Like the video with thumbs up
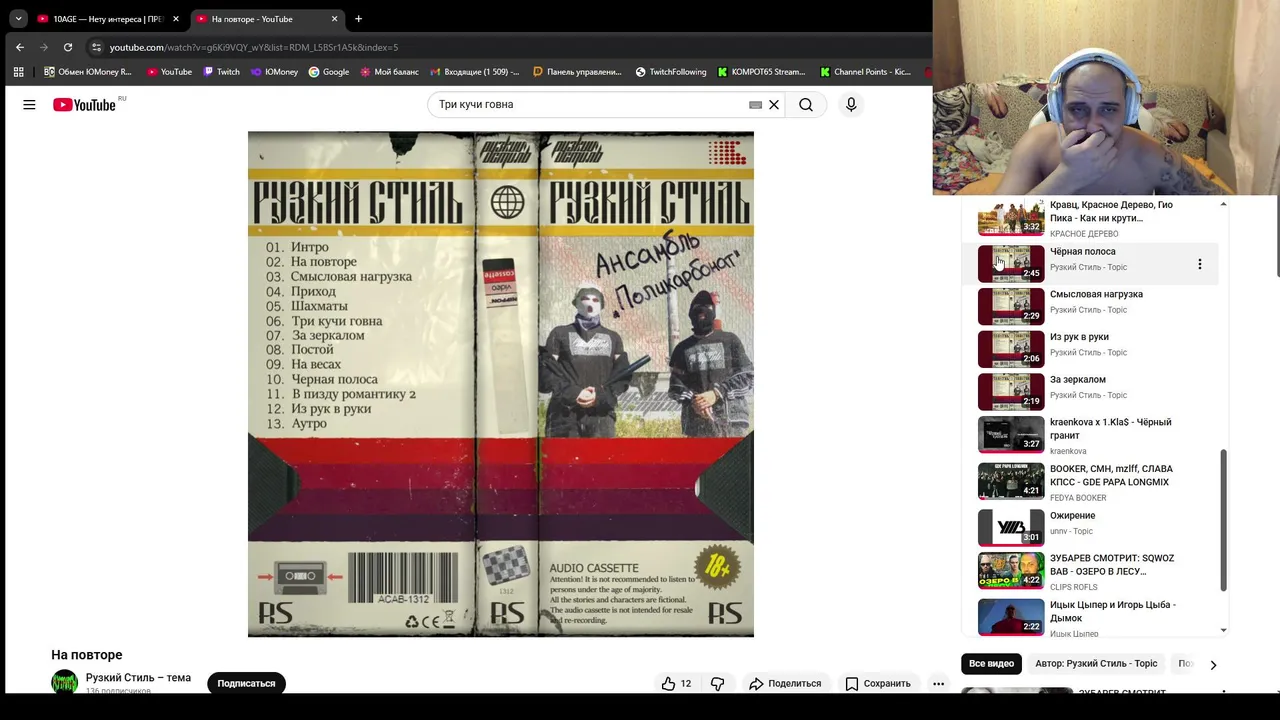 point(676,683)
